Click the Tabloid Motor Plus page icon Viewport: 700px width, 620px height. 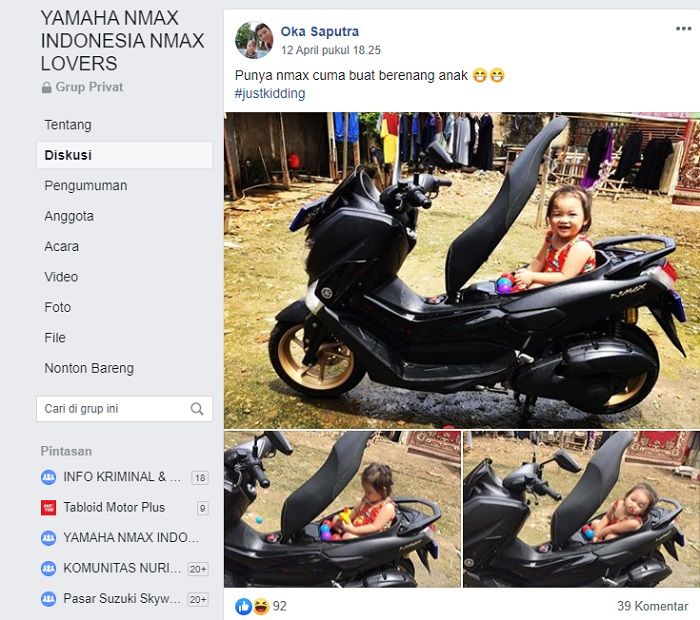(x=48, y=507)
